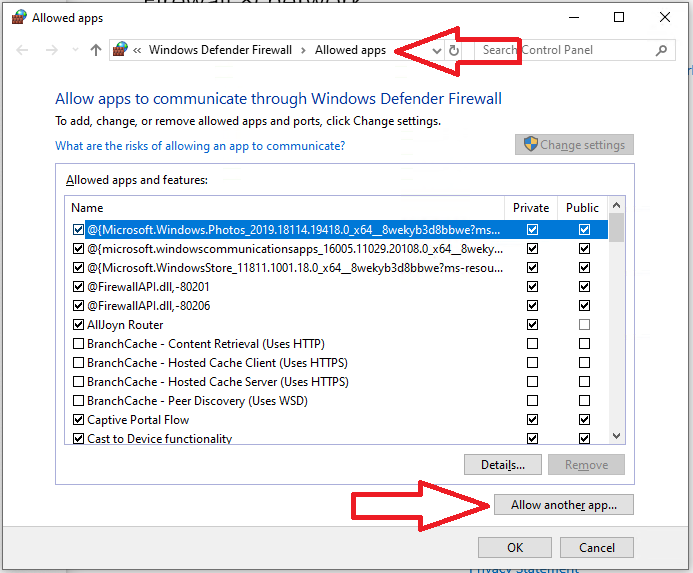Viewport: 693px width, 573px height.
Task: Open Details for selected app
Action: (x=503, y=465)
